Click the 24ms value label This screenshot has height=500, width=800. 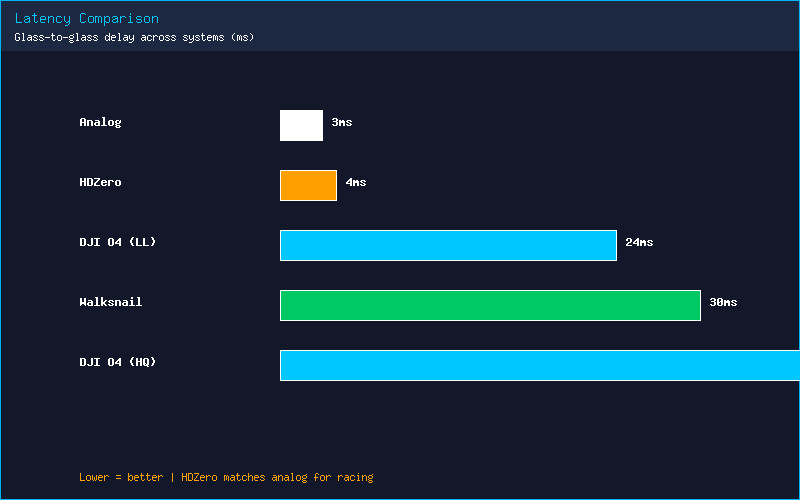click(x=639, y=242)
